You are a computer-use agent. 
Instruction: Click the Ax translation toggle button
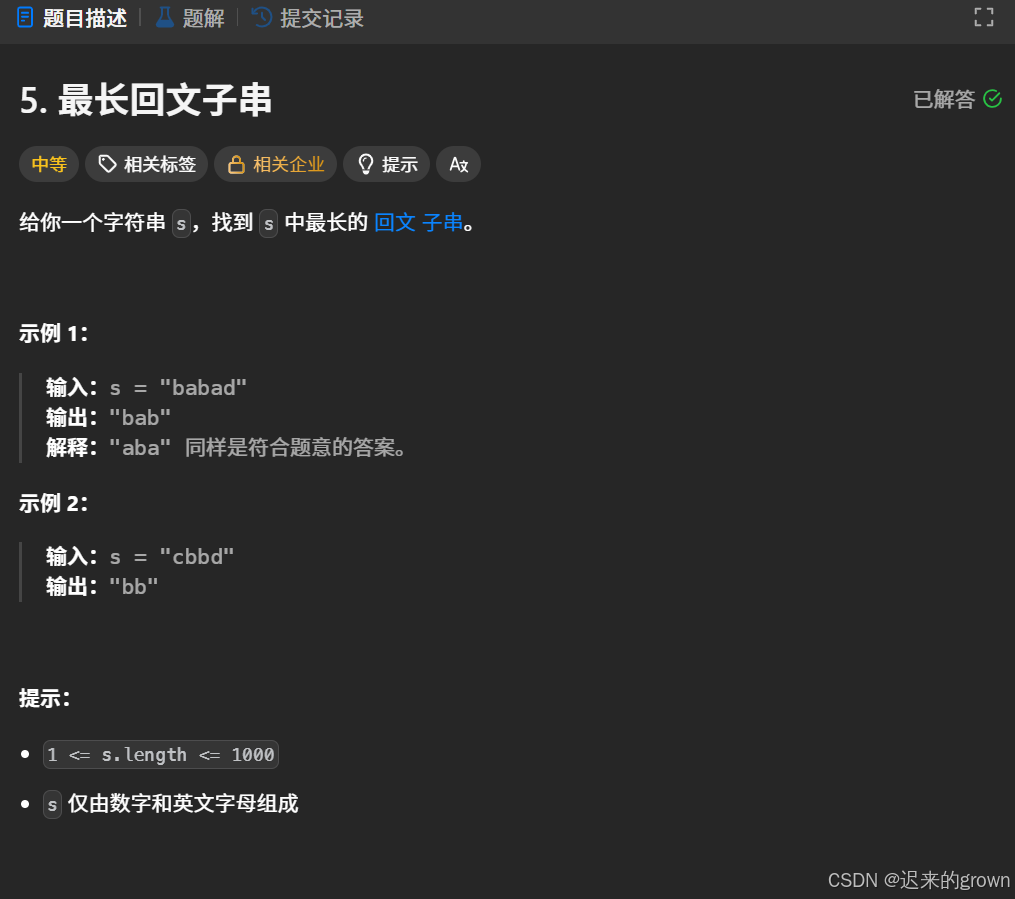click(x=458, y=164)
